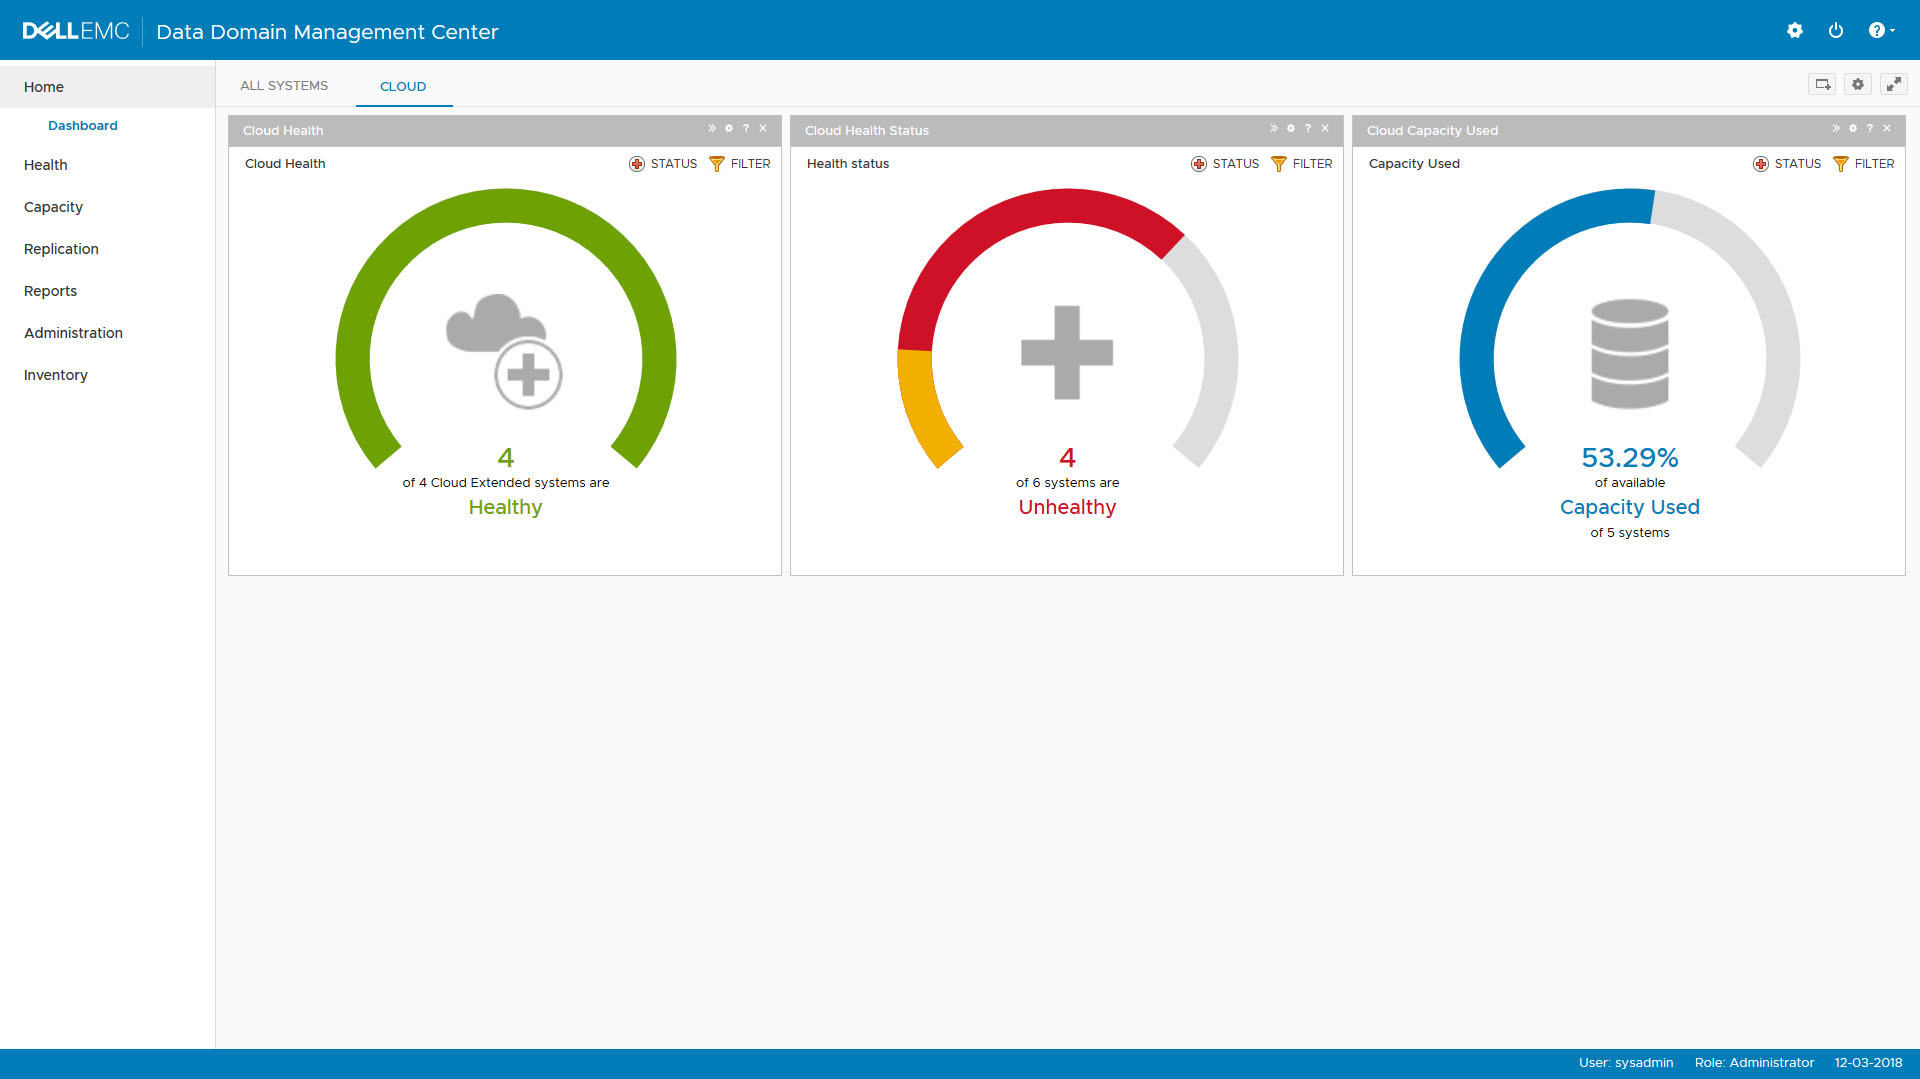Switch to the ALL SYSTEMS tab
The height and width of the screenshot is (1079, 1920).
[x=283, y=85]
